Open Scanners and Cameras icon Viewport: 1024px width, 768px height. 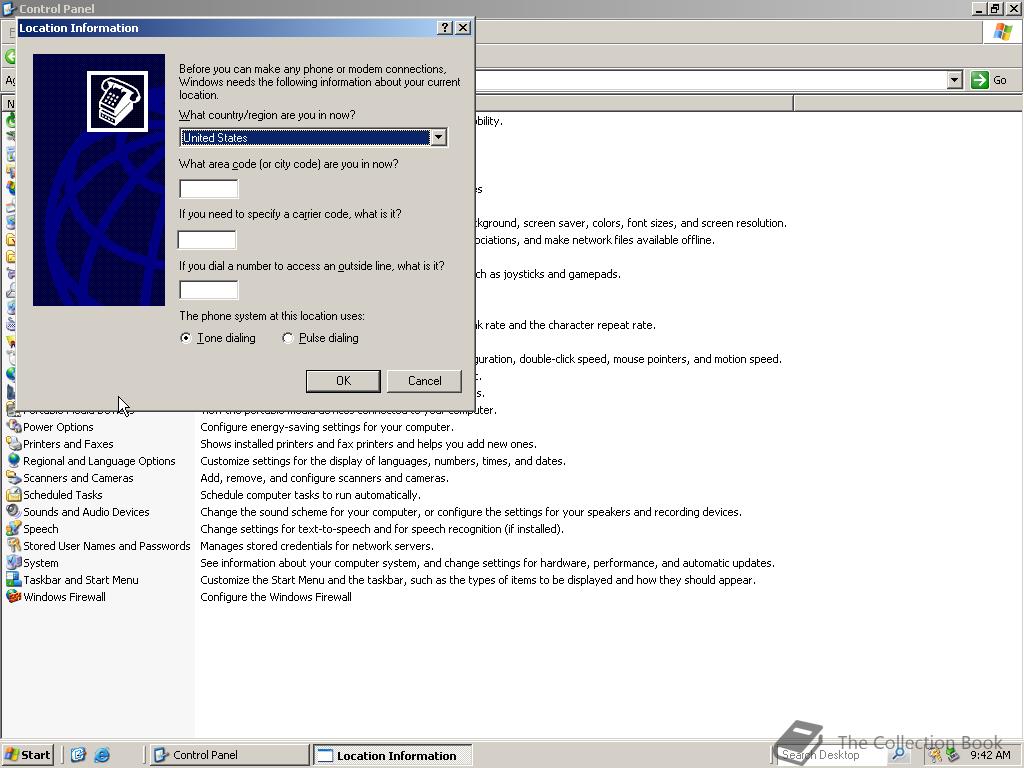tap(14, 477)
